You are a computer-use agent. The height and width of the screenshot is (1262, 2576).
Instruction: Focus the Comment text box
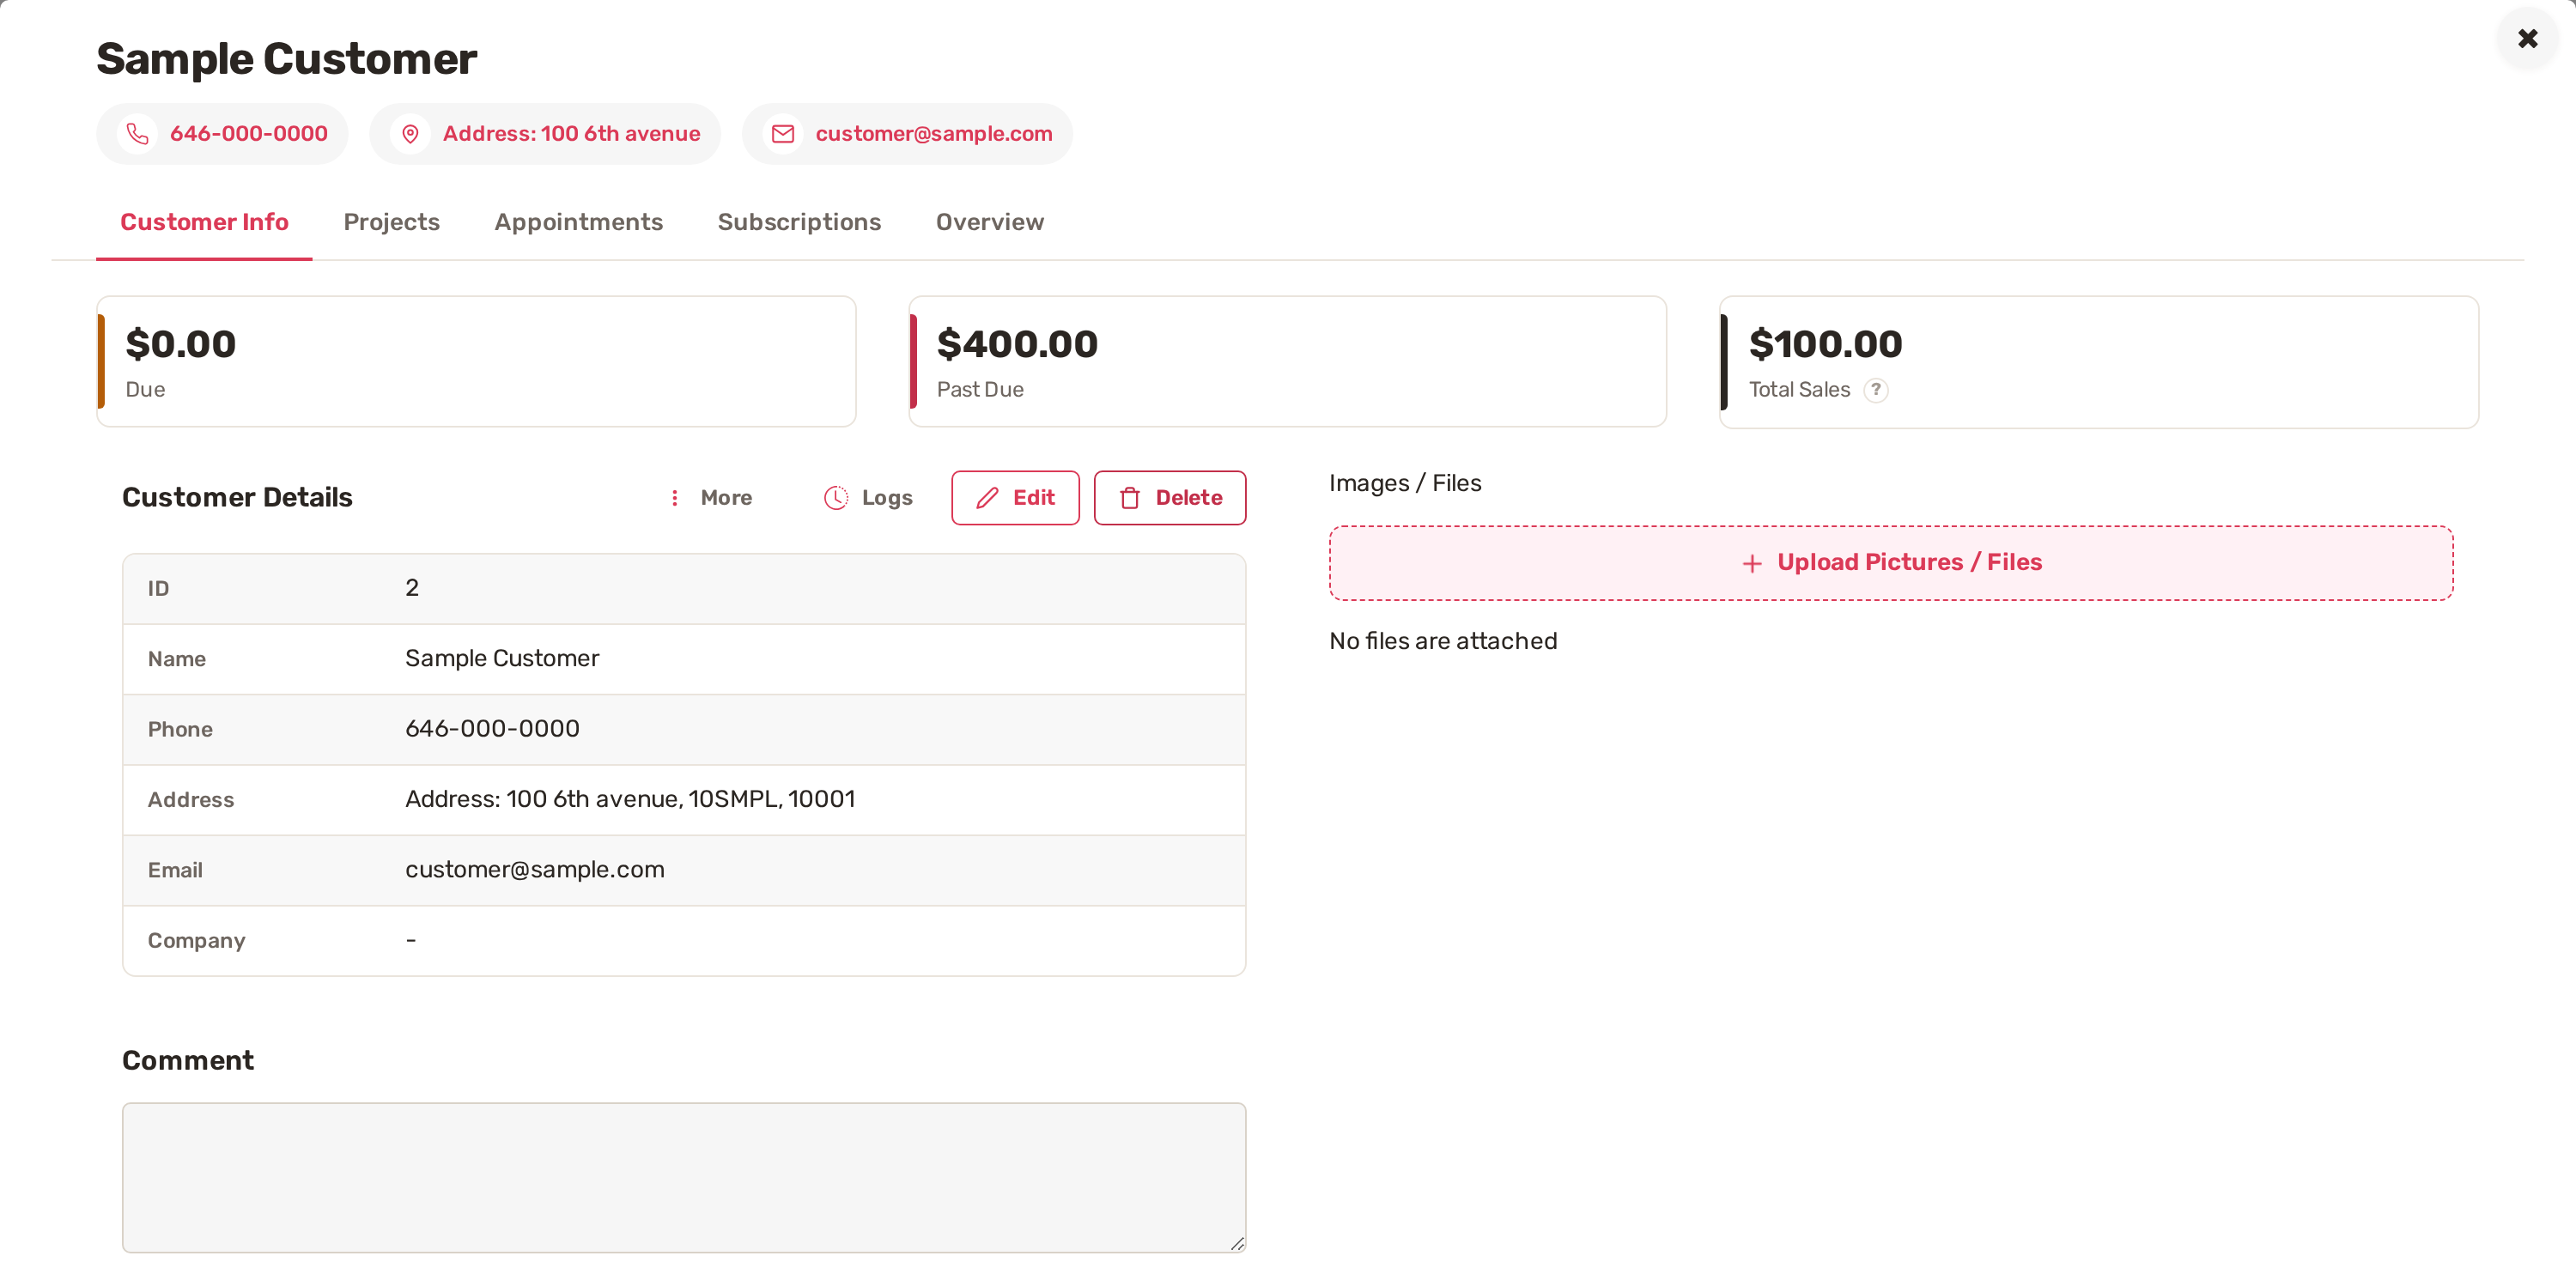click(x=684, y=1177)
